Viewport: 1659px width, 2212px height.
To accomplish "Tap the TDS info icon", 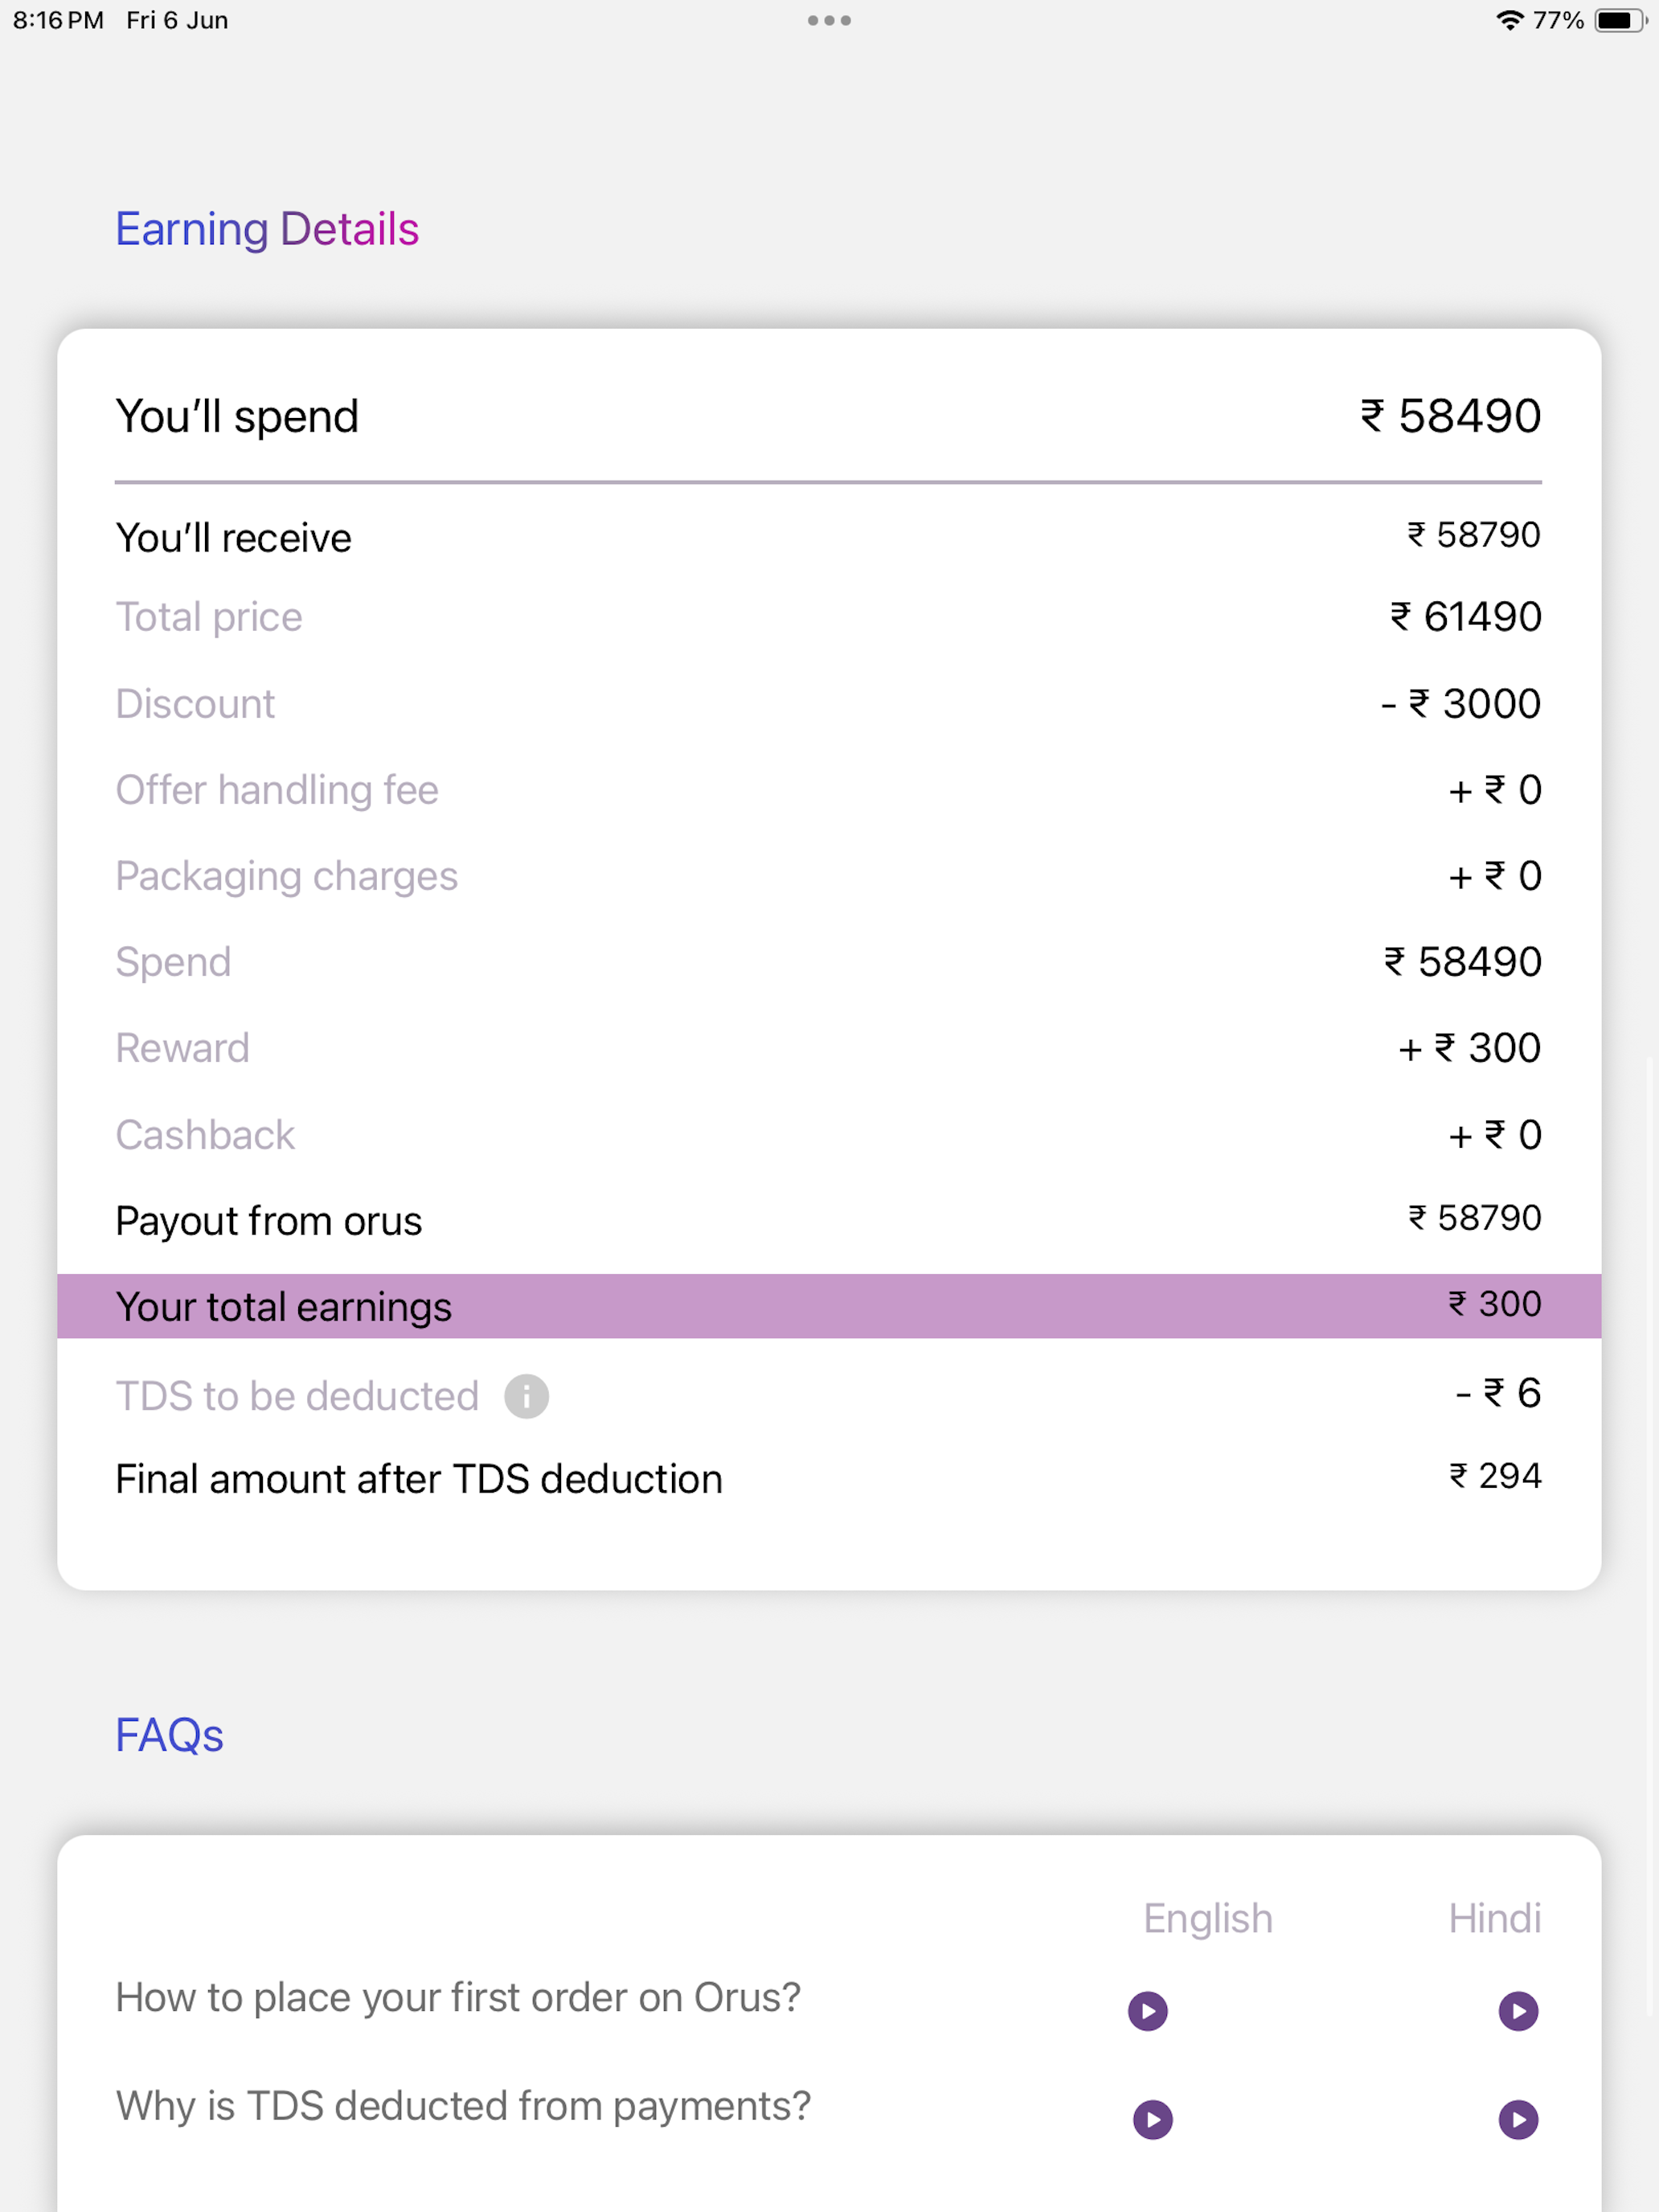I will pyautogui.click(x=526, y=1396).
